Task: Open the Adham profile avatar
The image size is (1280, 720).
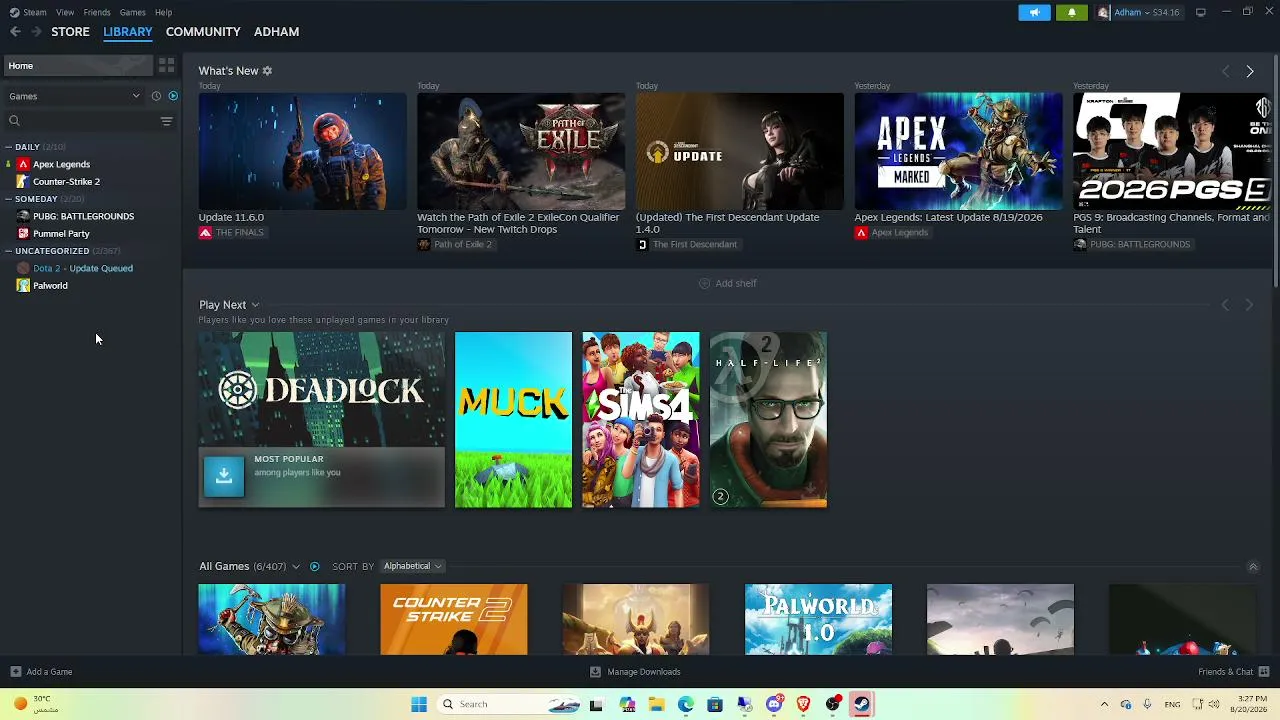Action: tap(1103, 12)
